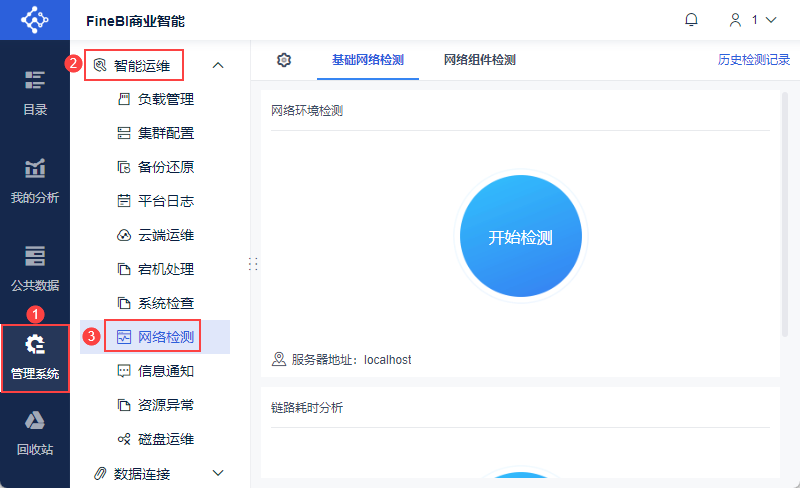Open 我的分析 chart icon in sidebar
This screenshot has width=800, height=488.
tap(35, 168)
